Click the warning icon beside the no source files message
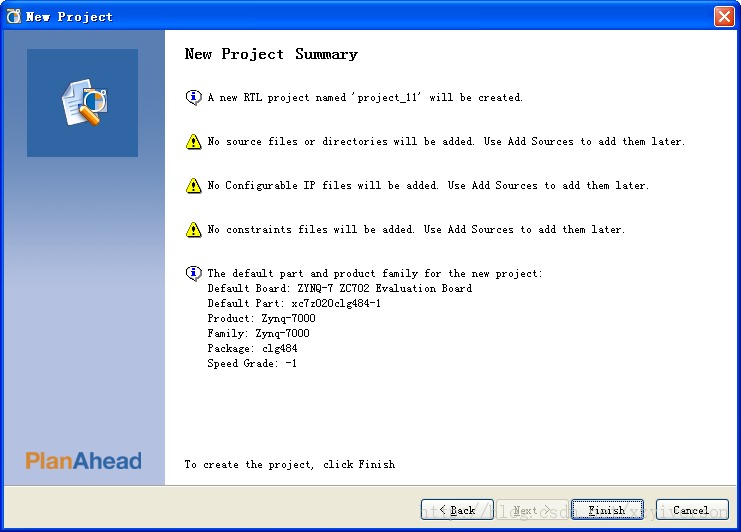Viewport: 741px width, 532px height. click(193, 141)
